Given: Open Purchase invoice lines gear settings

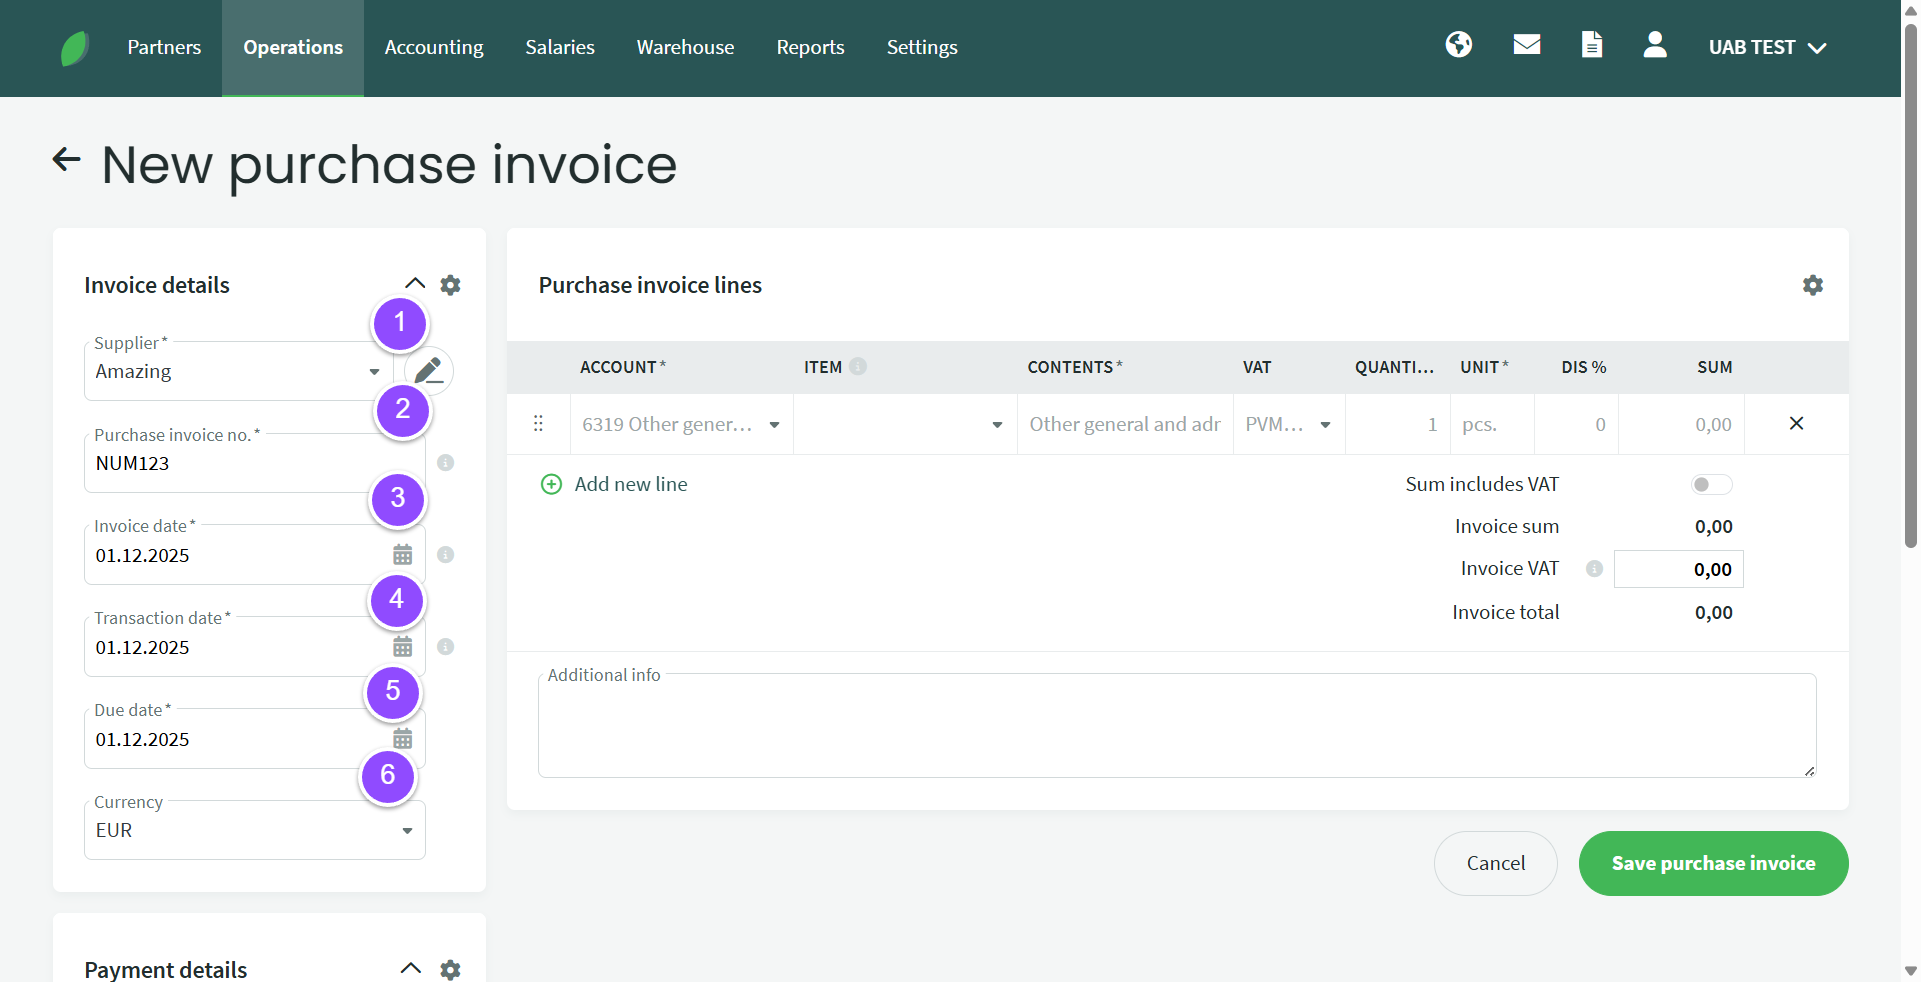Looking at the screenshot, I should [x=1812, y=286].
